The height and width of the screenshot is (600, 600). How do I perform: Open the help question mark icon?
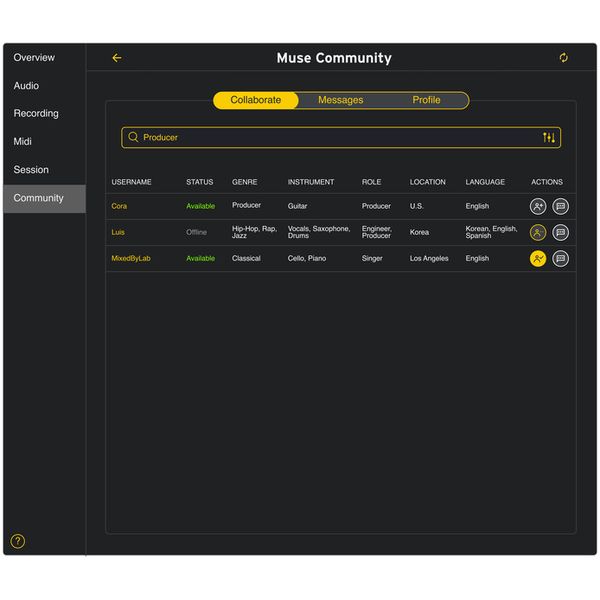pos(18,541)
